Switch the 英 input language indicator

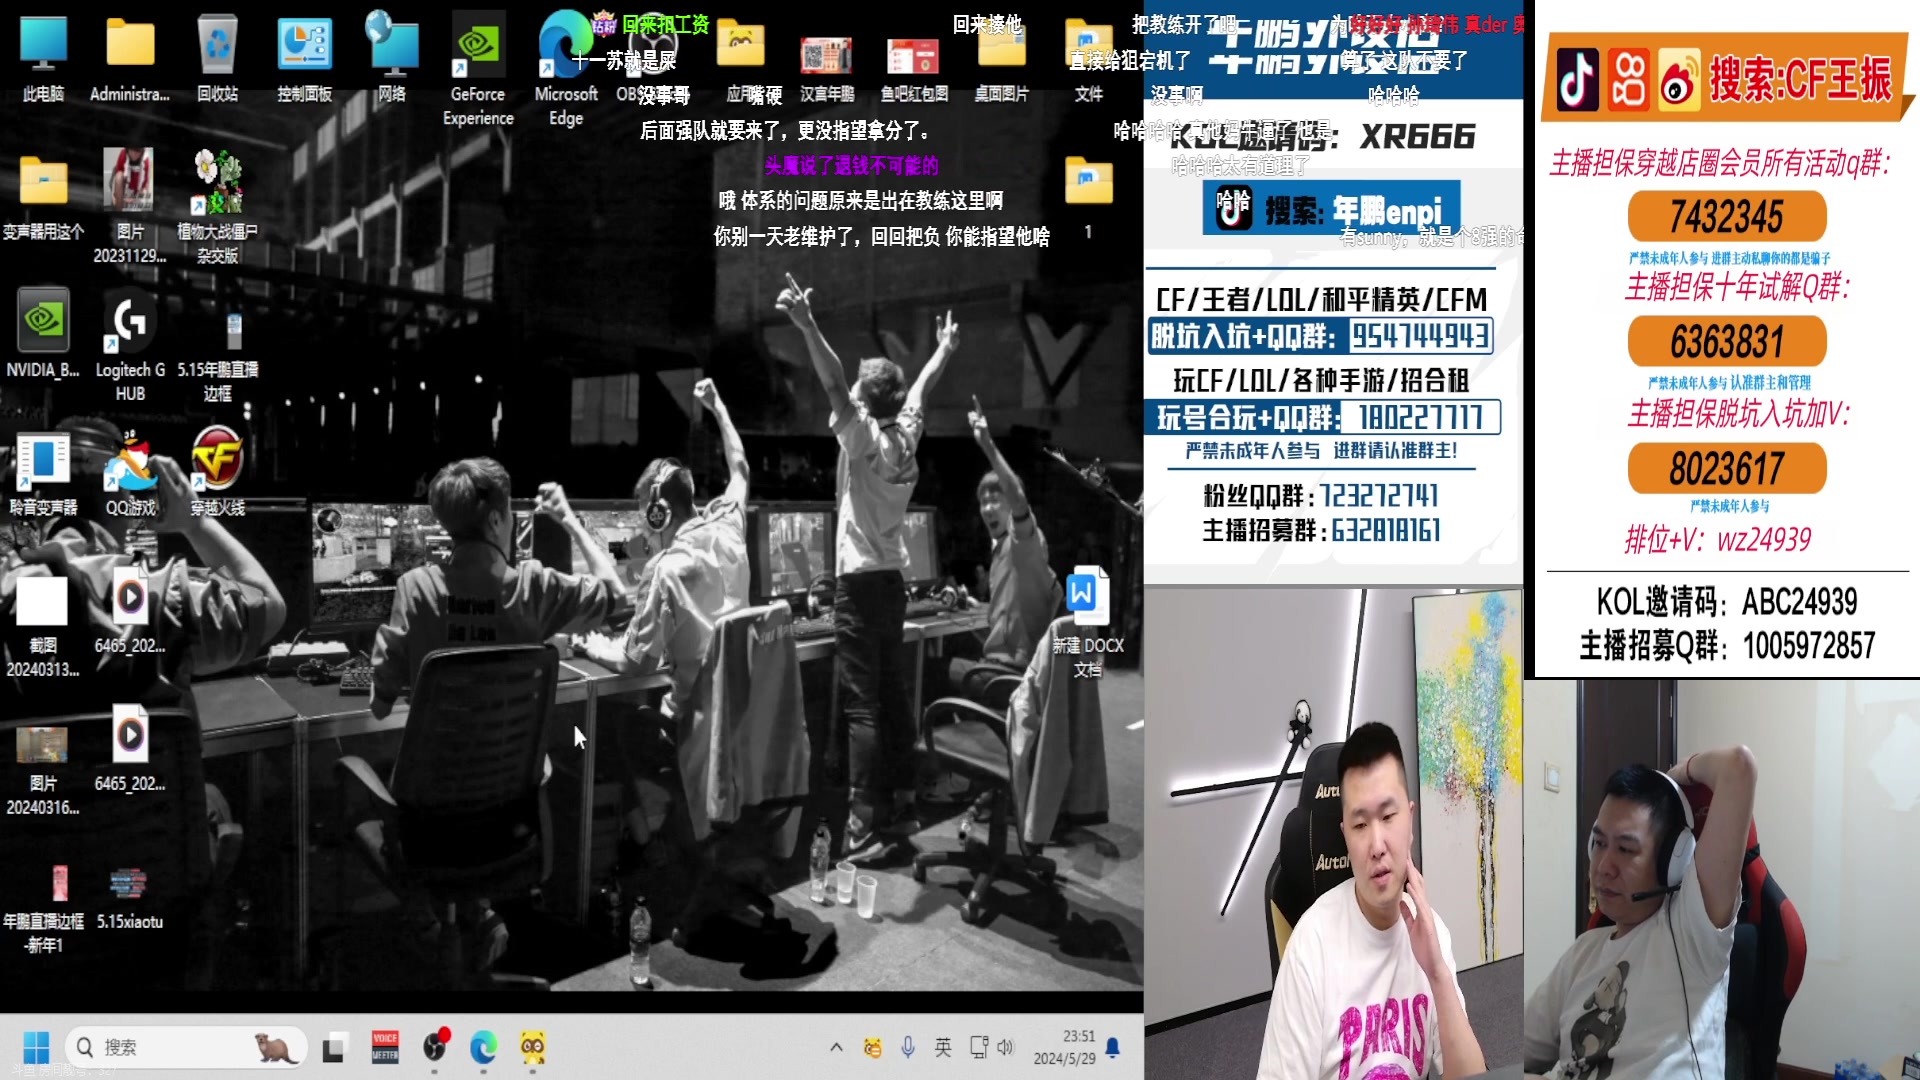click(941, 1047)
